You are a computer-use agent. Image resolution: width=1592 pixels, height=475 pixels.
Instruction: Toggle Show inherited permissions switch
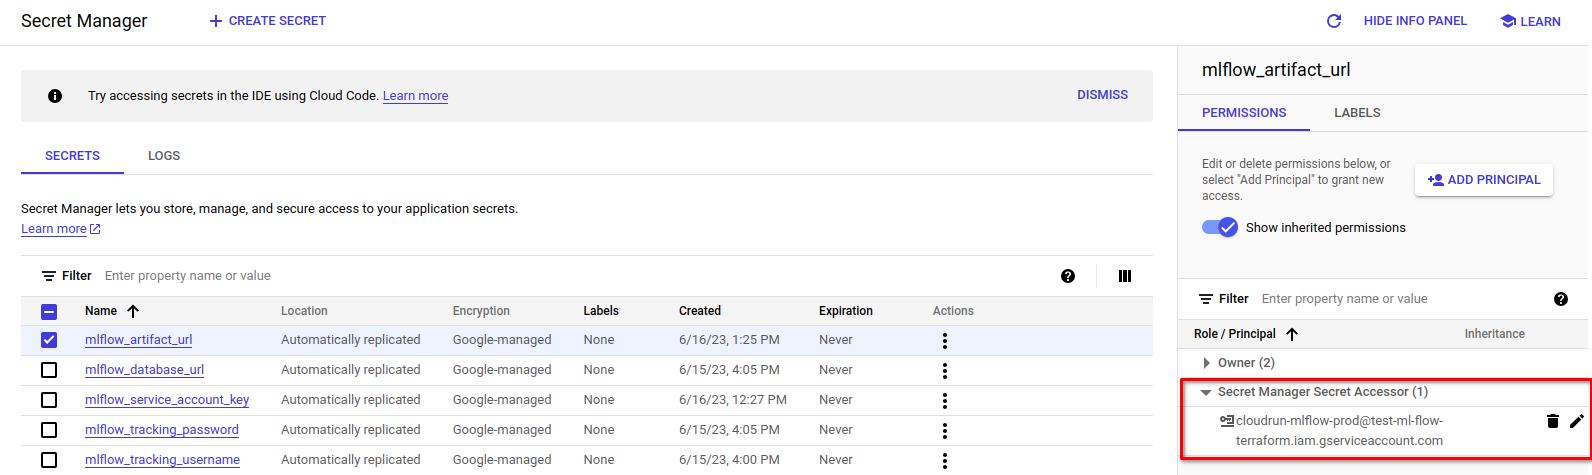click(1220, 227)
